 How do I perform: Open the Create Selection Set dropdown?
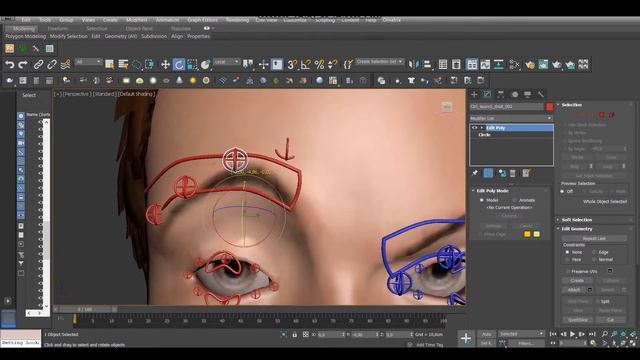380,62
